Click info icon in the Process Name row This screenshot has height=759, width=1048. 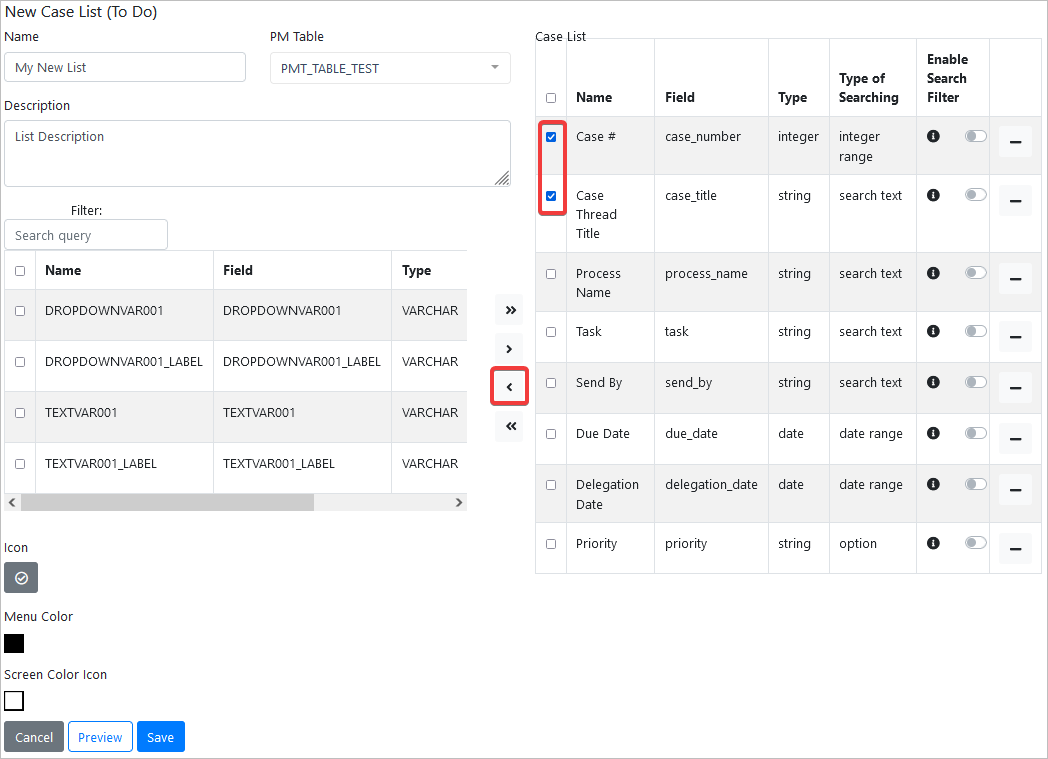click(933, 273)
